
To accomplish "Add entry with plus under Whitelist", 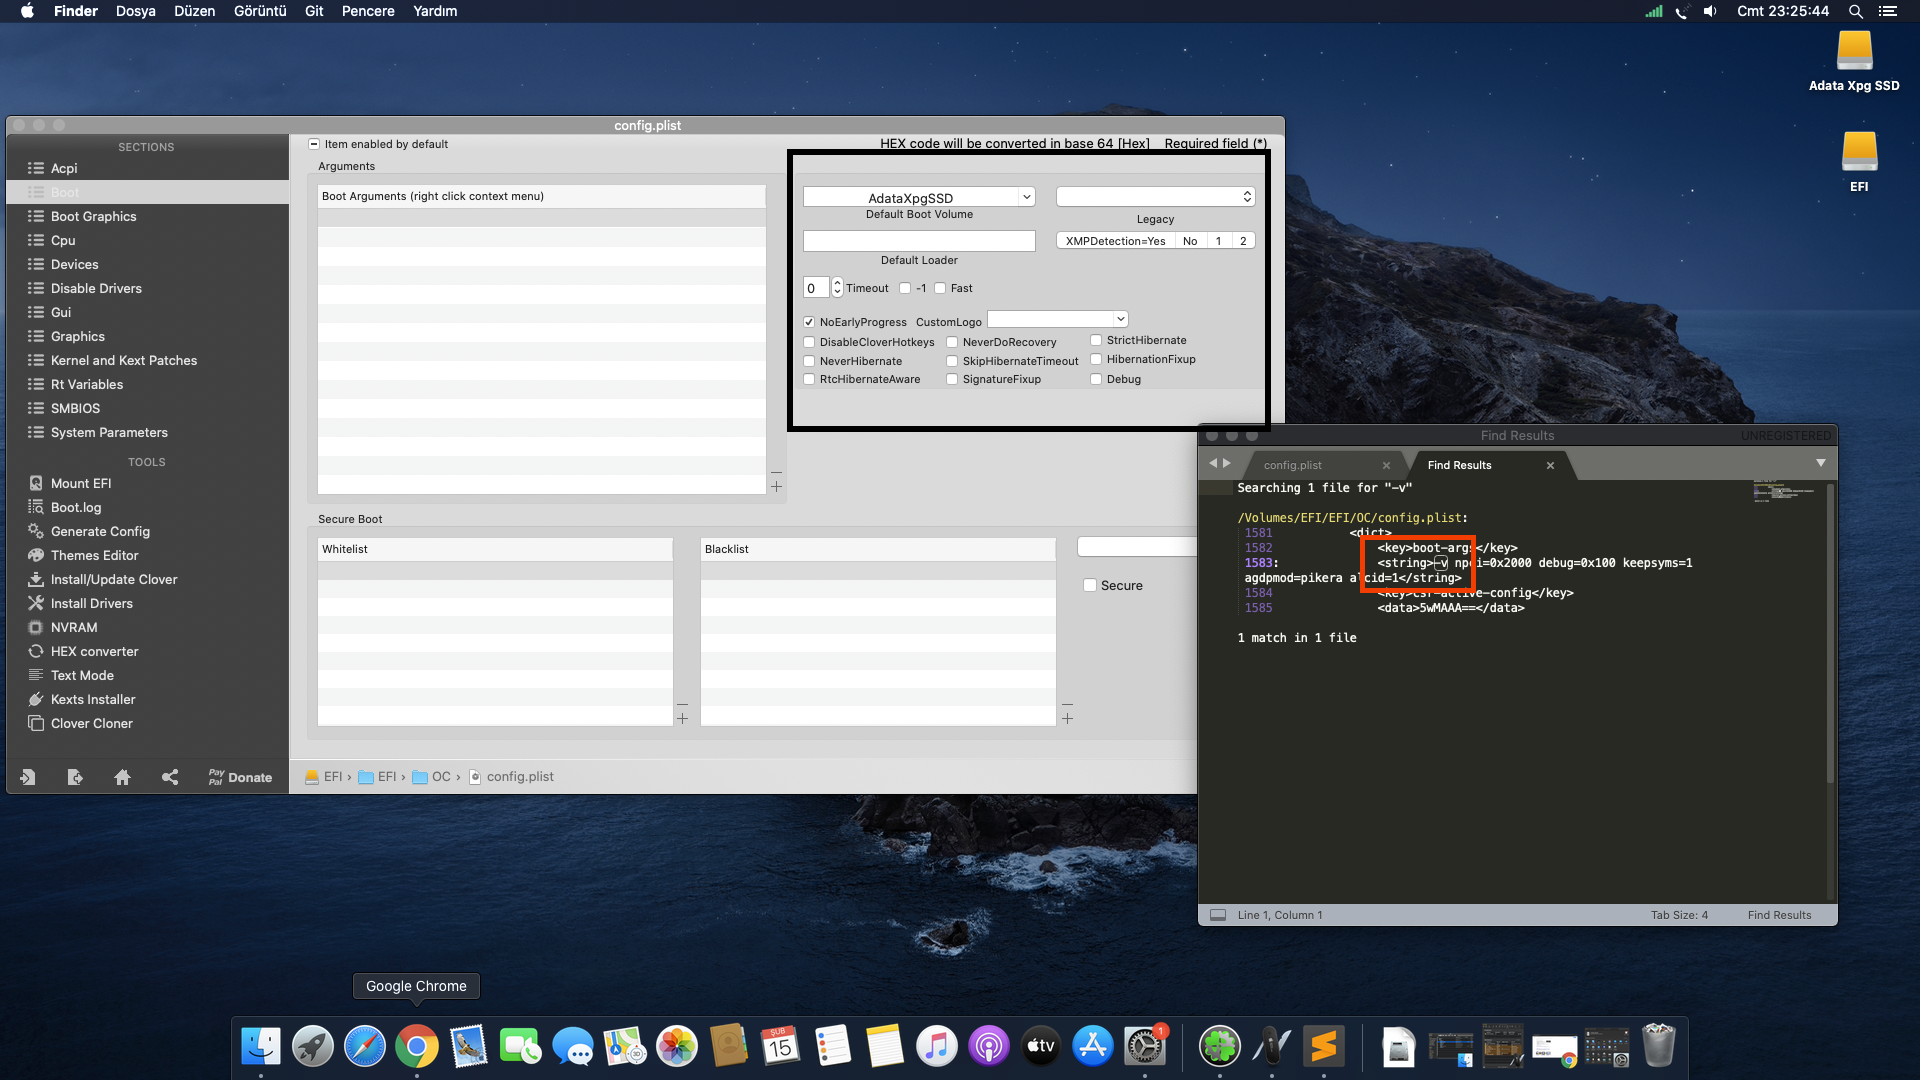I will tap(683, 719).
